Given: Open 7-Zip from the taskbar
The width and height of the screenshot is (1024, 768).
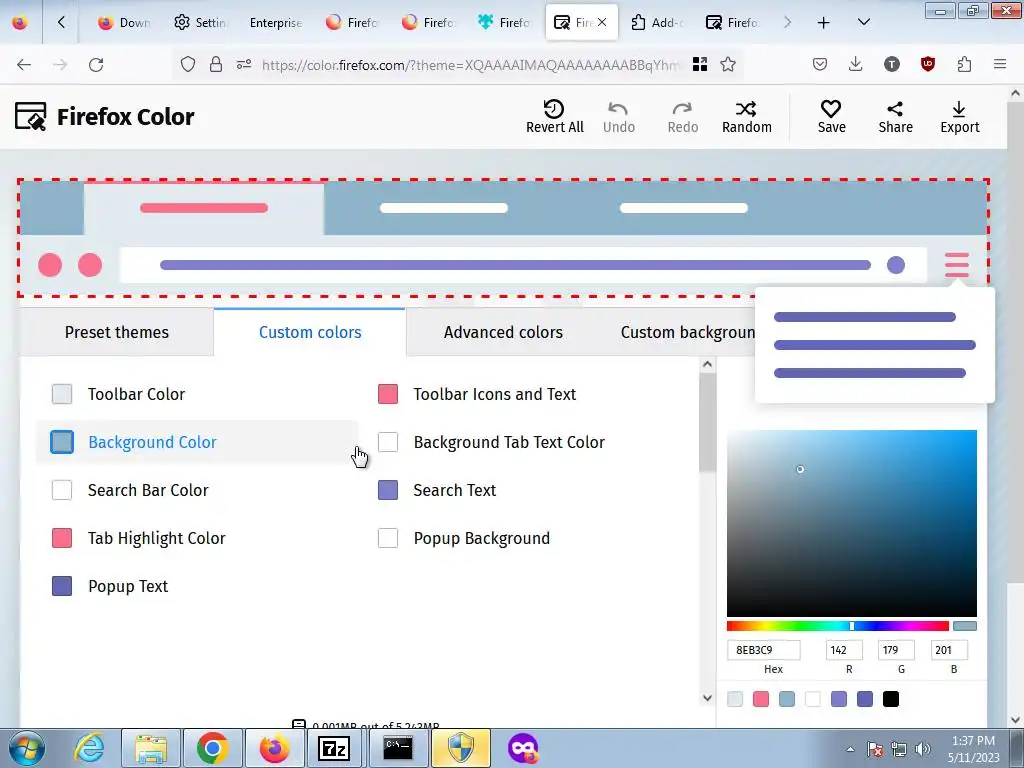Looking at the screenshot, I should tap(334, 748).
